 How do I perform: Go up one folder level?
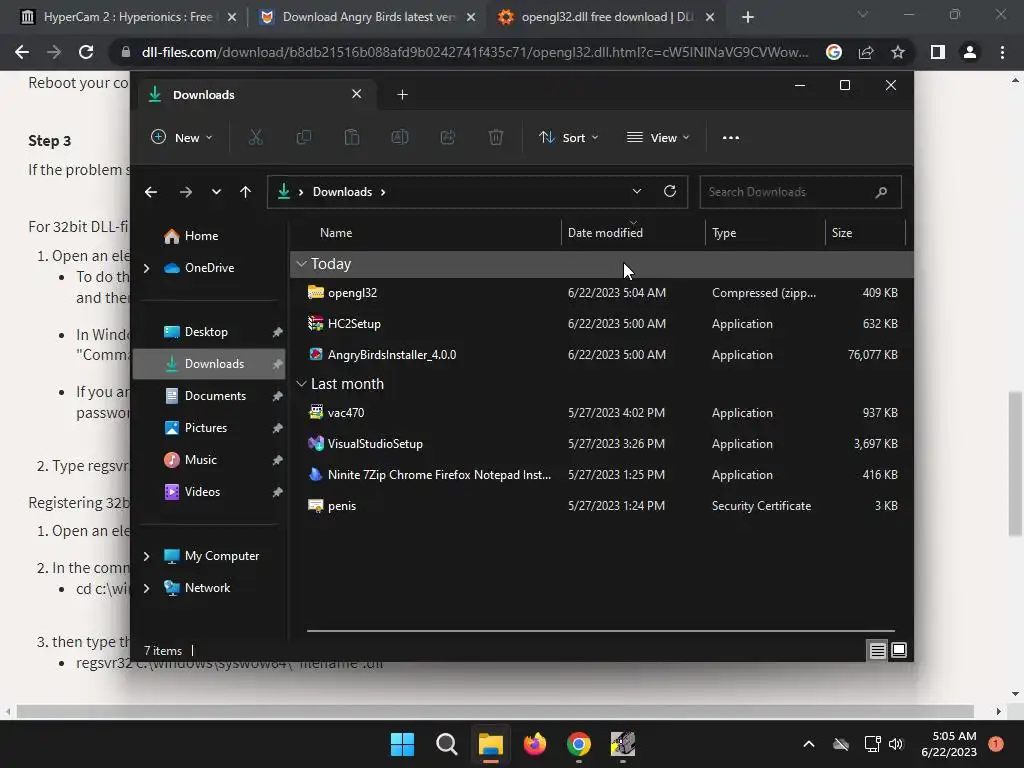246,192
